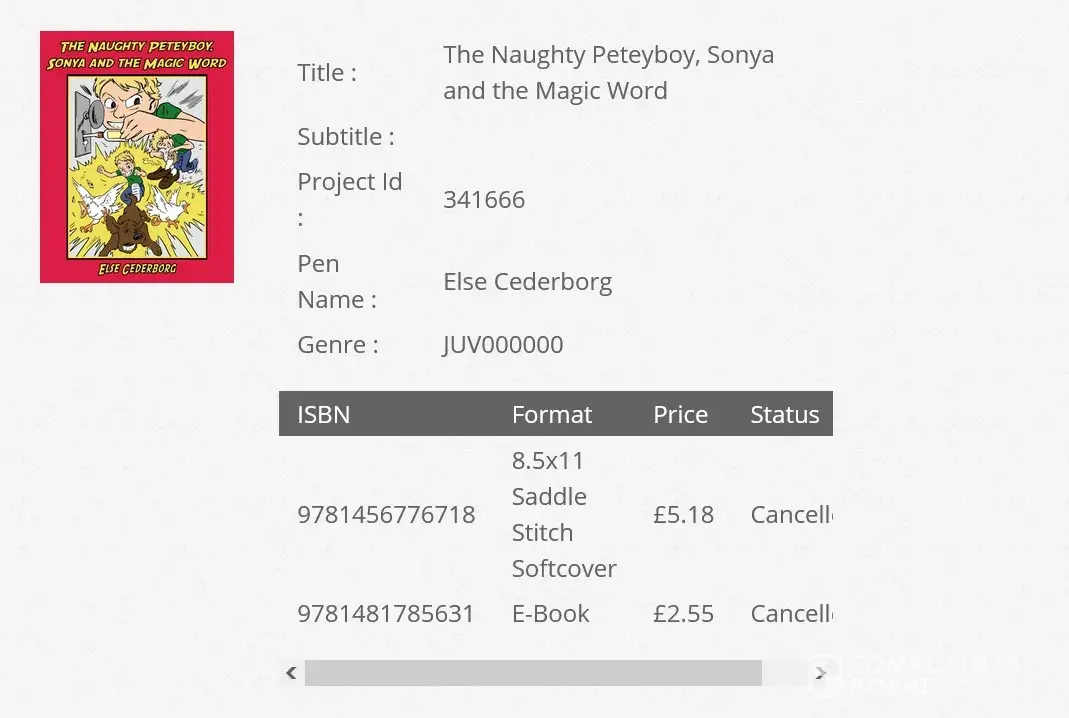Click the E-Book format cell
The width and height of the screenshot is (1069, 718).
[x=551, y=613]
